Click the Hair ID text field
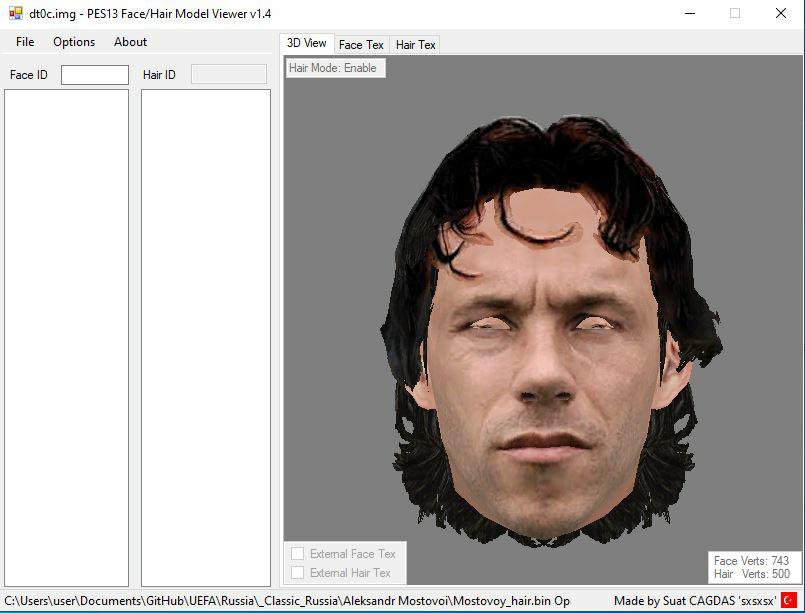 pos(228,75)
